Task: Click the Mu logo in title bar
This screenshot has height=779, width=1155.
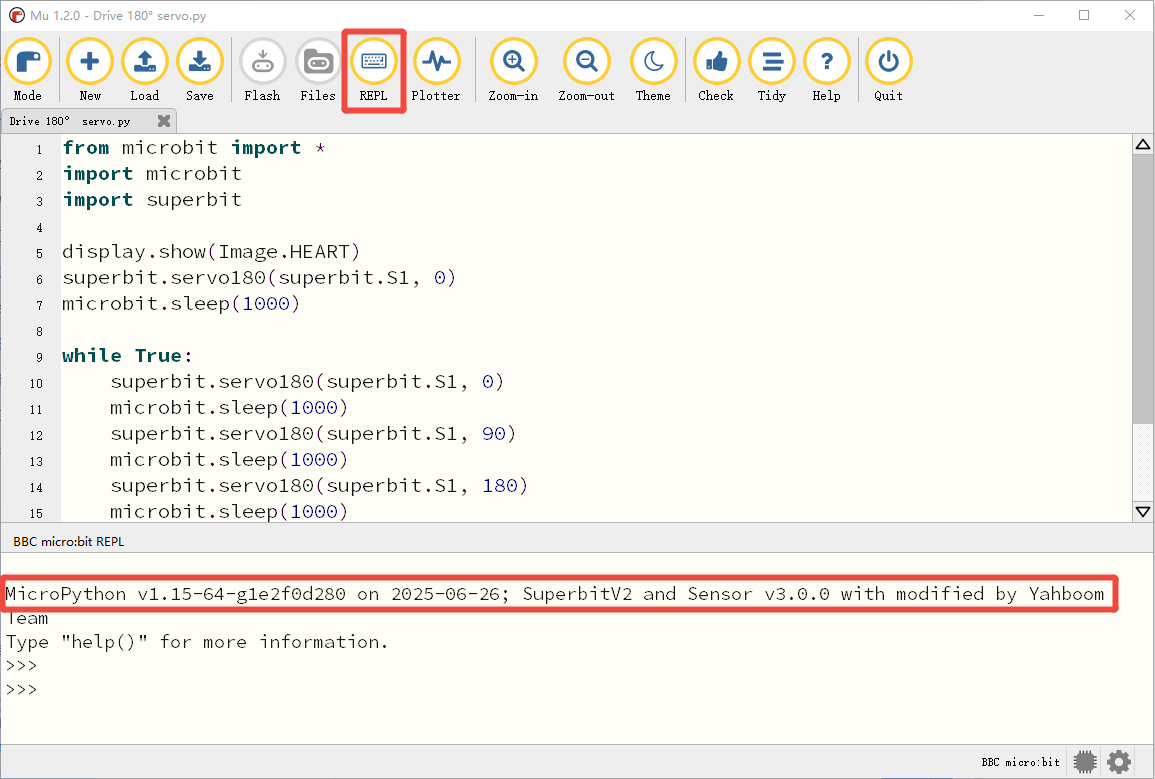Action: [x=16, y=15]
